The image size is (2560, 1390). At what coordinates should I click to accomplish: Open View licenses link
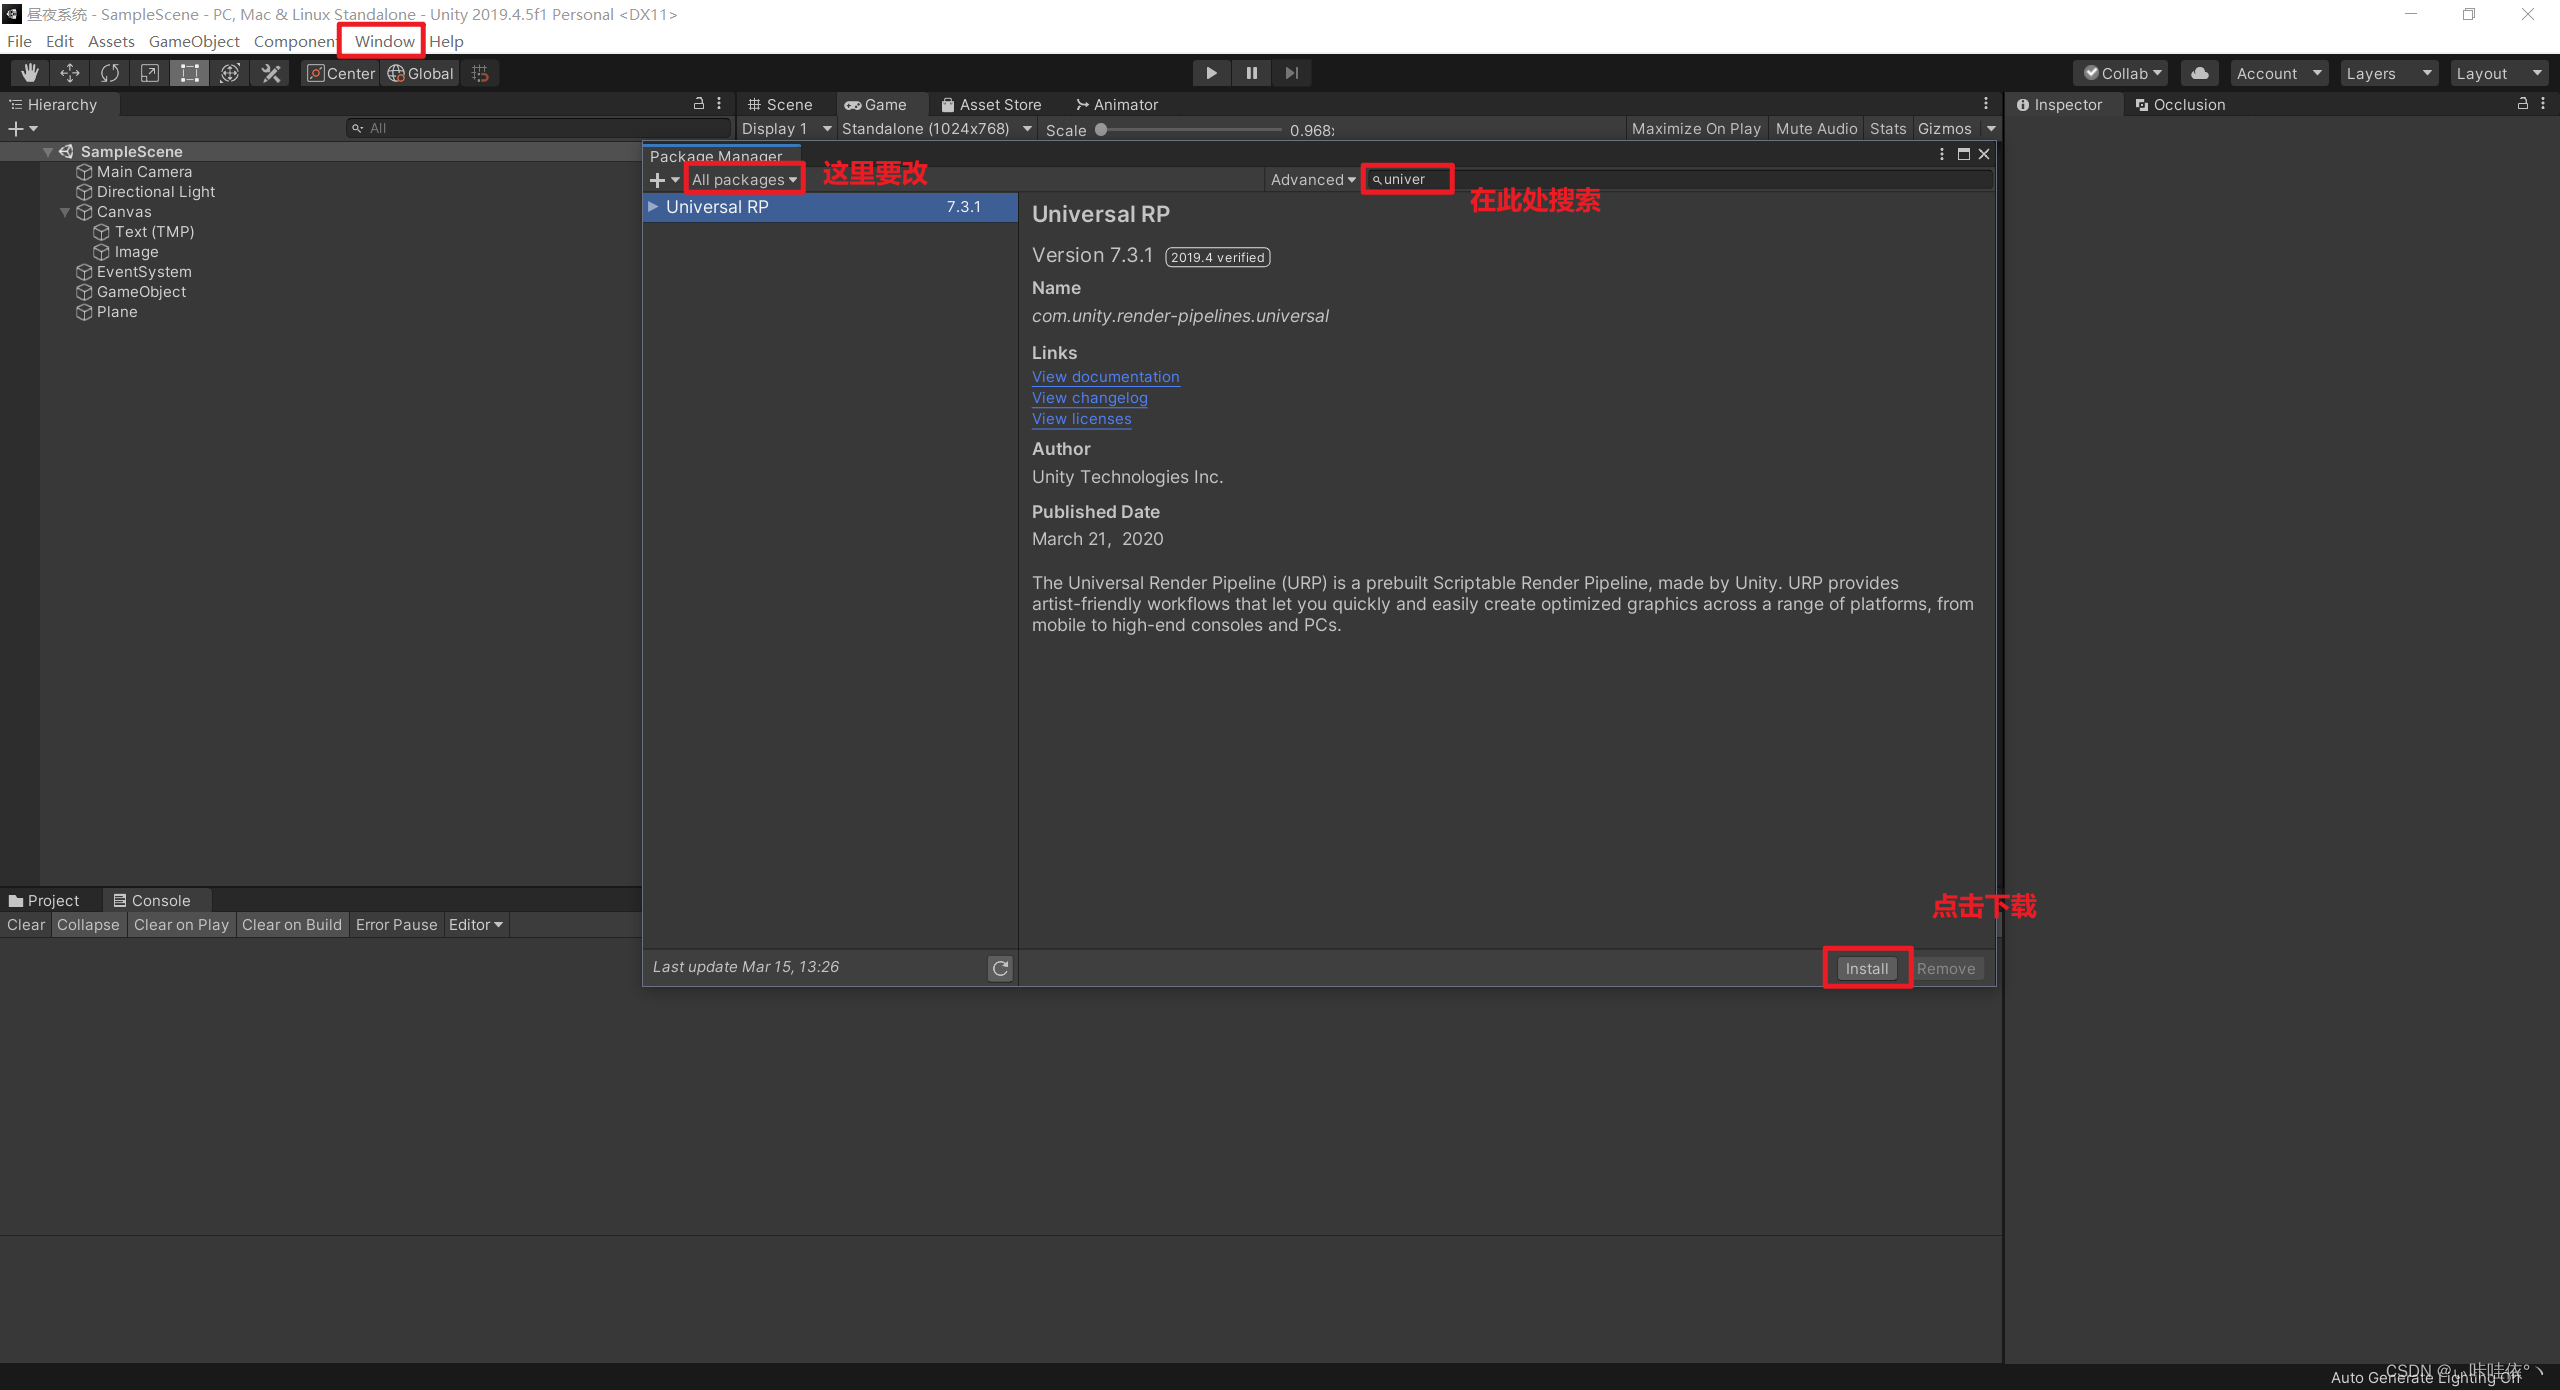[1082, 419]
